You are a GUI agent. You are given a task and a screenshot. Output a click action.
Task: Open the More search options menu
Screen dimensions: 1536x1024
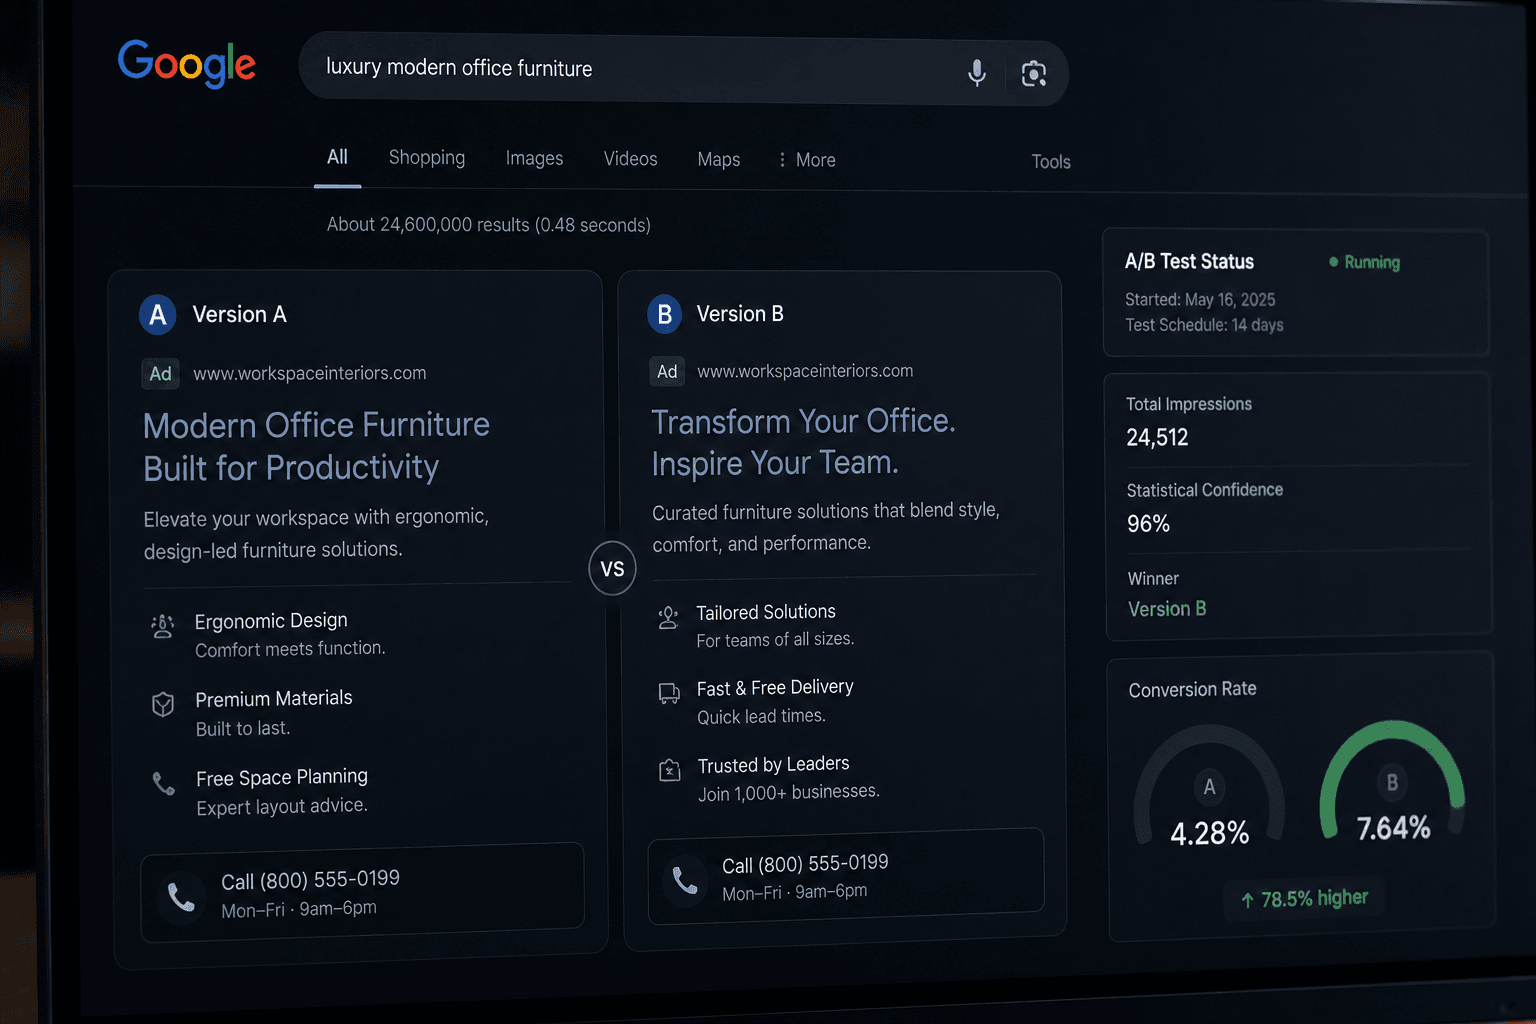(806, 160)
